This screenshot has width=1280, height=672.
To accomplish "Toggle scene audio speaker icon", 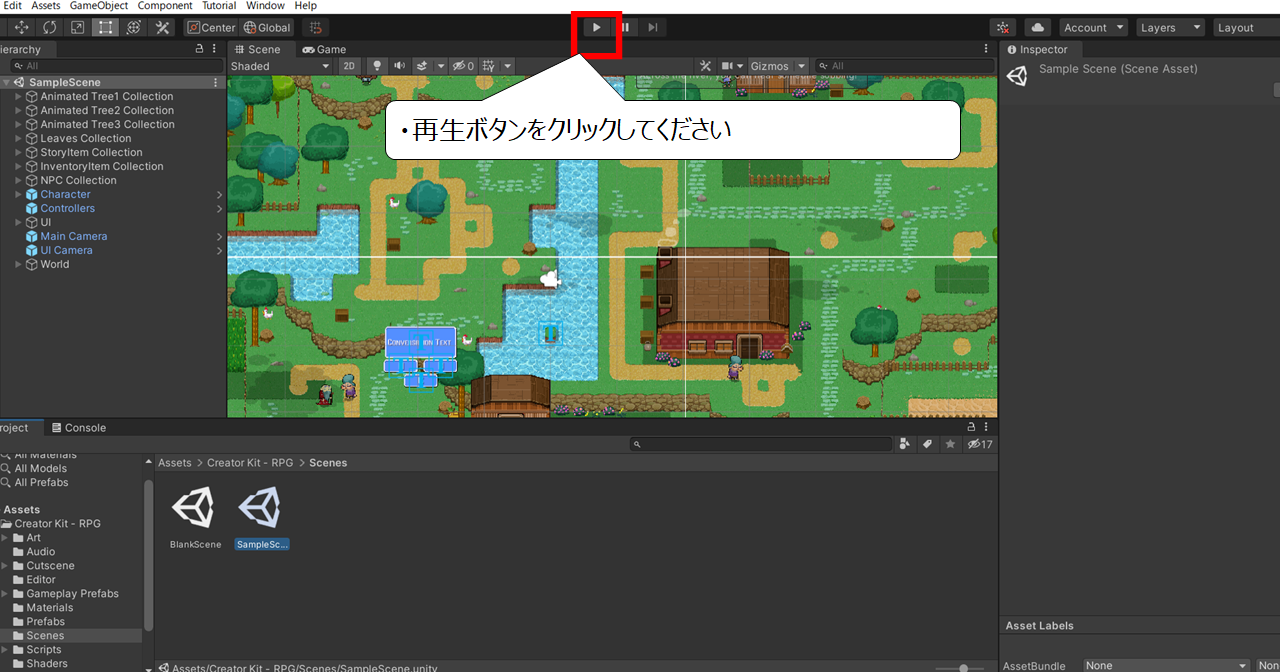I will click(x=400, y=66).
